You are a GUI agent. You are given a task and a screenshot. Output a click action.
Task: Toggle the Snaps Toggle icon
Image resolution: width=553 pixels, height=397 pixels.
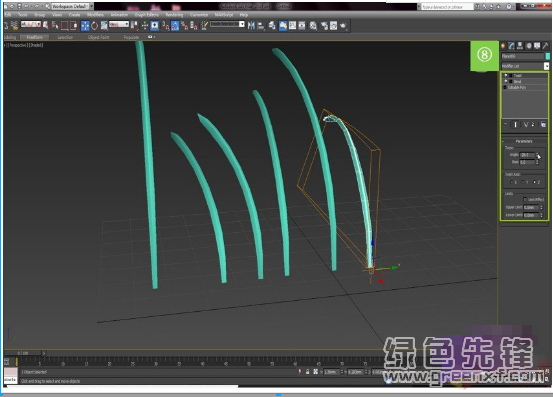(165, 25)
